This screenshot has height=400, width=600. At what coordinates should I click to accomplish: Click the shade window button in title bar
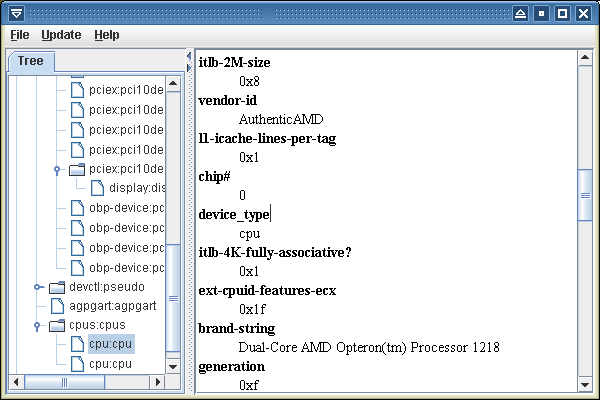pyautogui.click(x=520, y=14)
